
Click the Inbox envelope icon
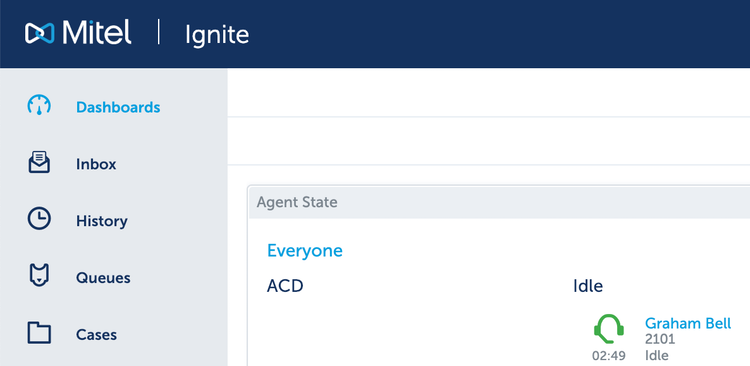click(39, 163)
